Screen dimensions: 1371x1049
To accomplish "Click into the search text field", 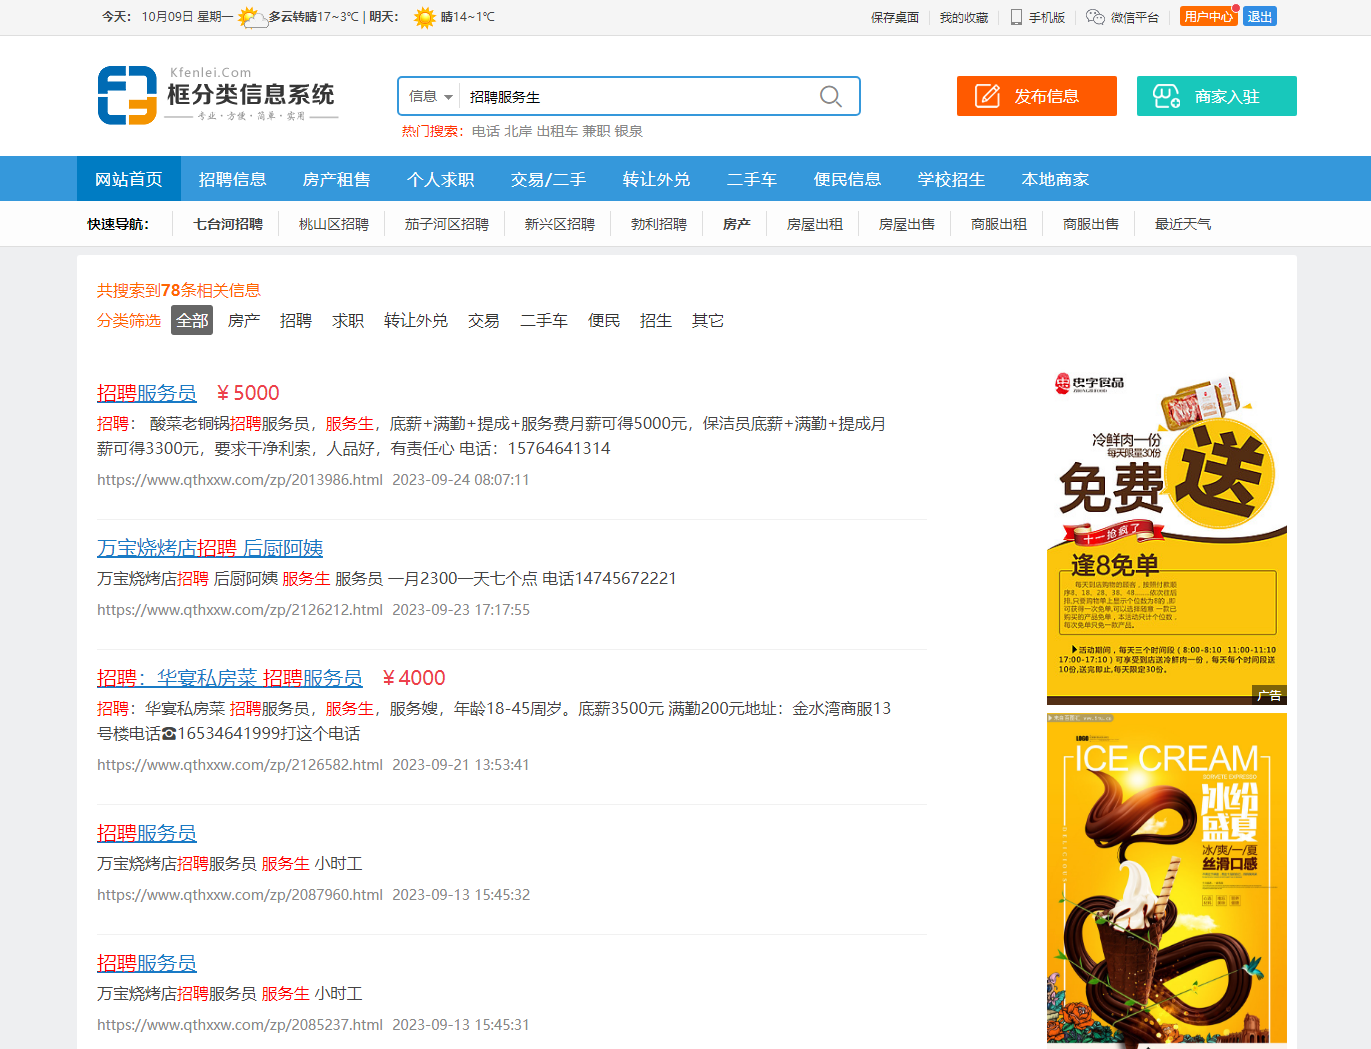I will (x=635, y=97).
